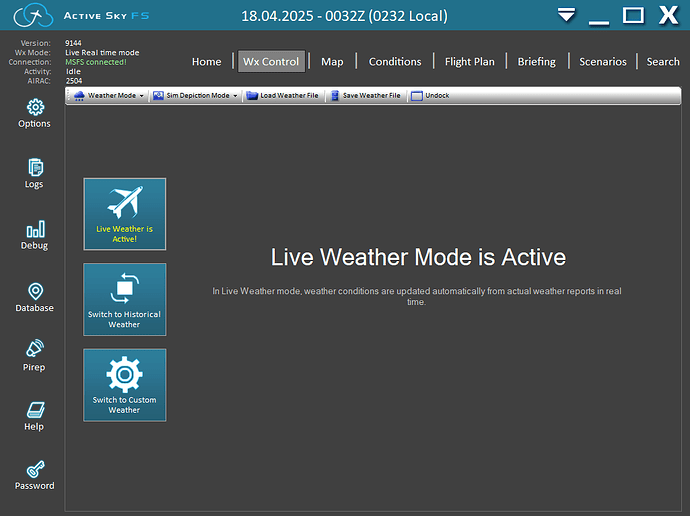Image resolution: width=690 pixels, height=516 pixels.
Task: Click the Active Sky cloud logo
Action: pos(33,15)
